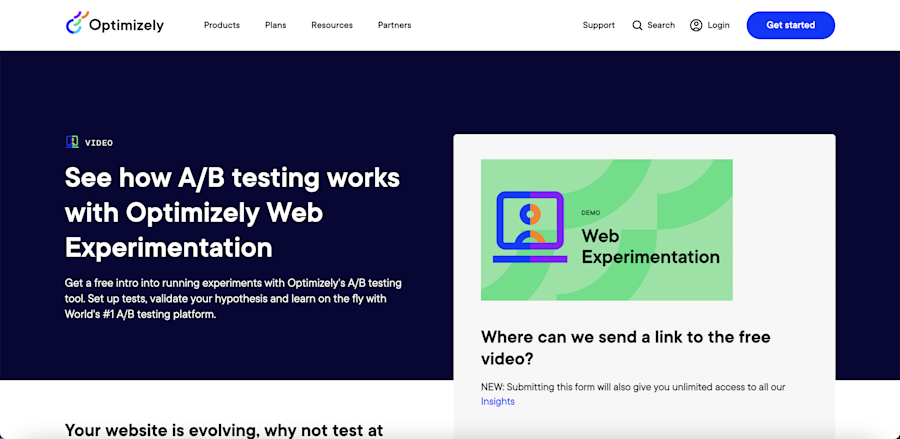Click the Optimizely logo in header
900x439 pixels.
coord(115,24)
